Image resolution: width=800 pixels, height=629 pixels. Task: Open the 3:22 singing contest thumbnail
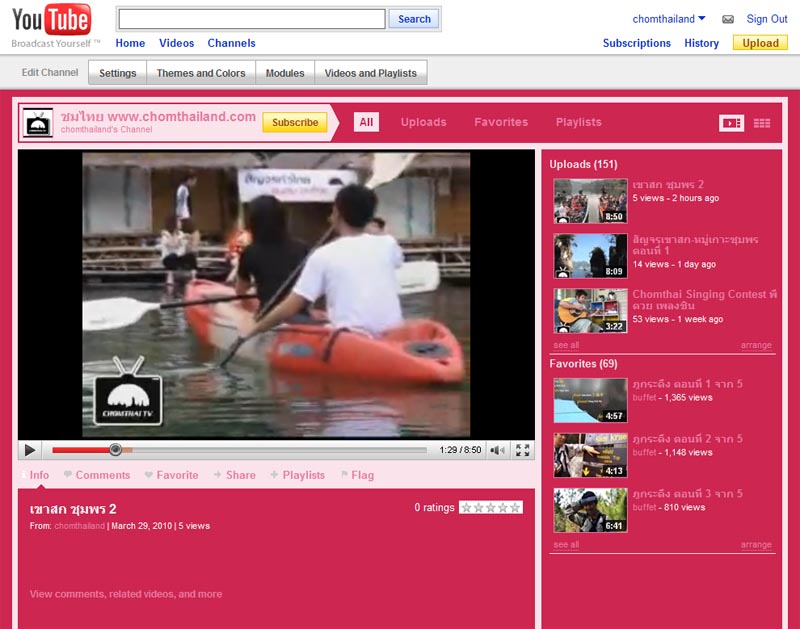pos(590,311)
